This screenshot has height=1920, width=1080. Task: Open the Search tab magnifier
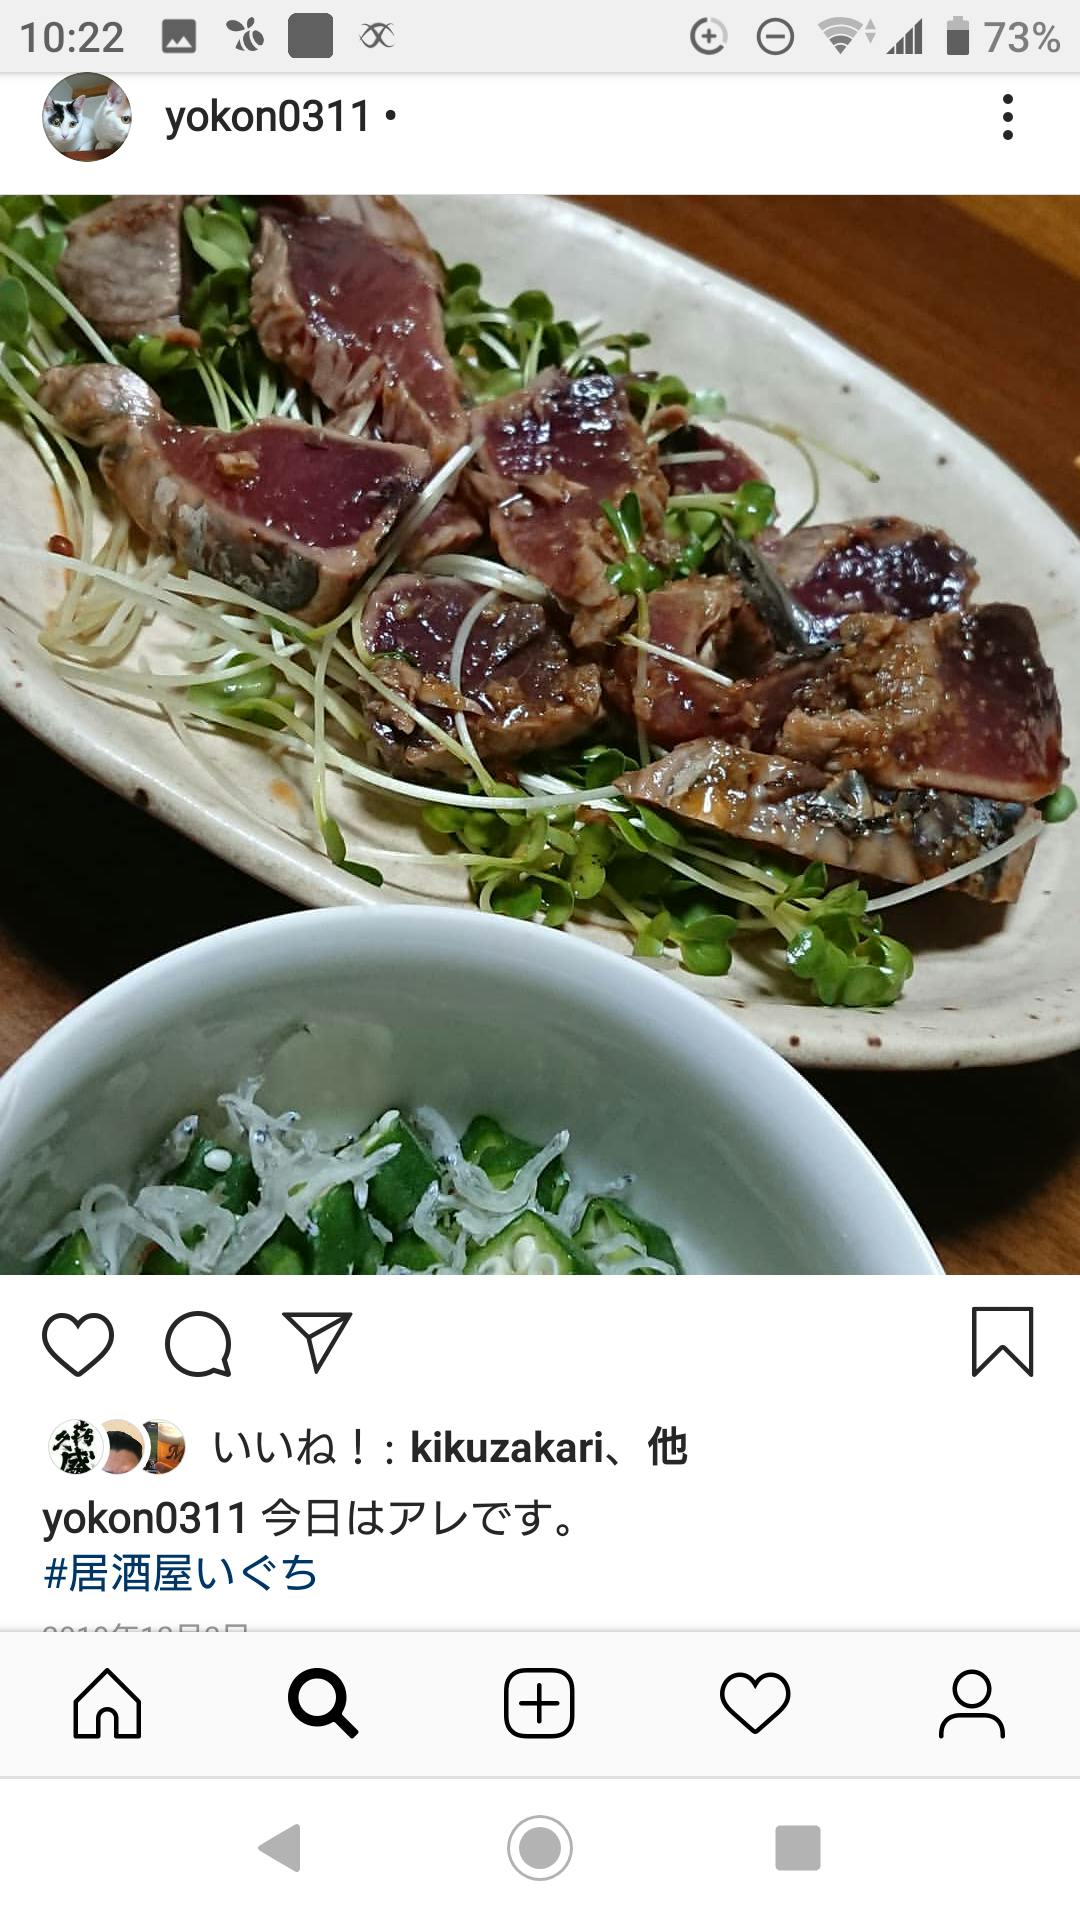[x=323, y=1703]
